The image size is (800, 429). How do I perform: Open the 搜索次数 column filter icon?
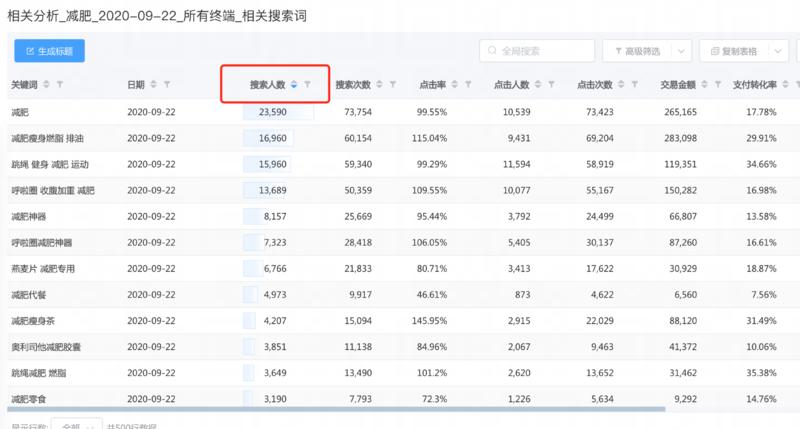[x=392, y=84]
